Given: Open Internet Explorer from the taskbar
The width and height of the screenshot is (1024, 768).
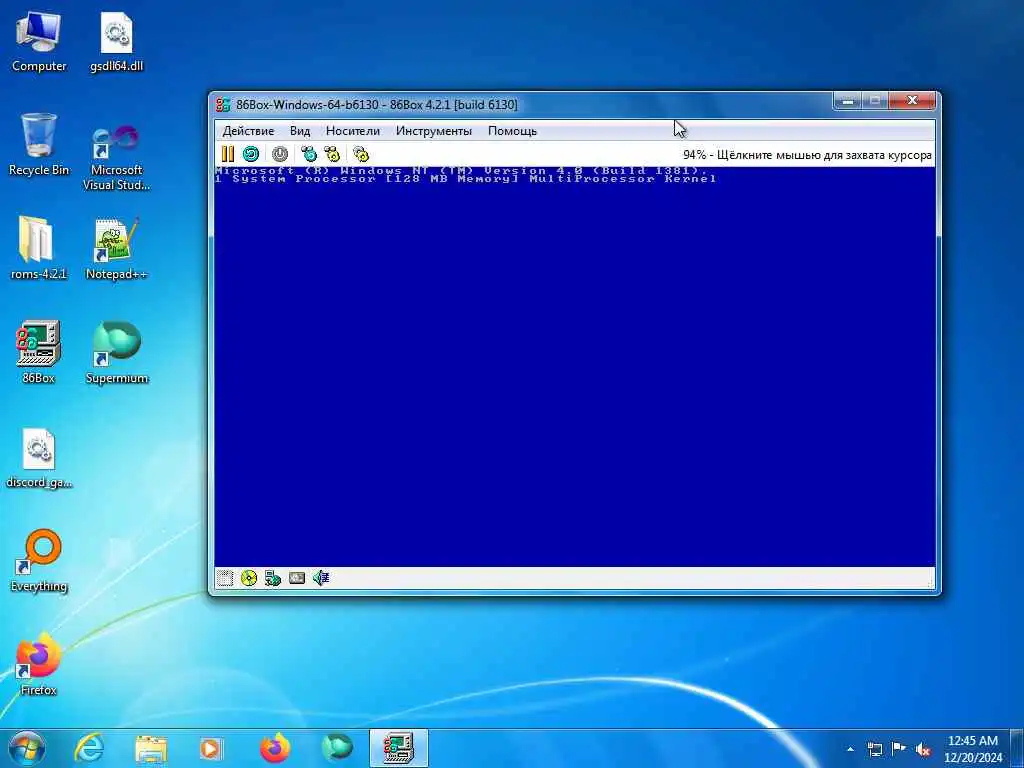Looking at the screenshot, I should click(x=89, y=748).
